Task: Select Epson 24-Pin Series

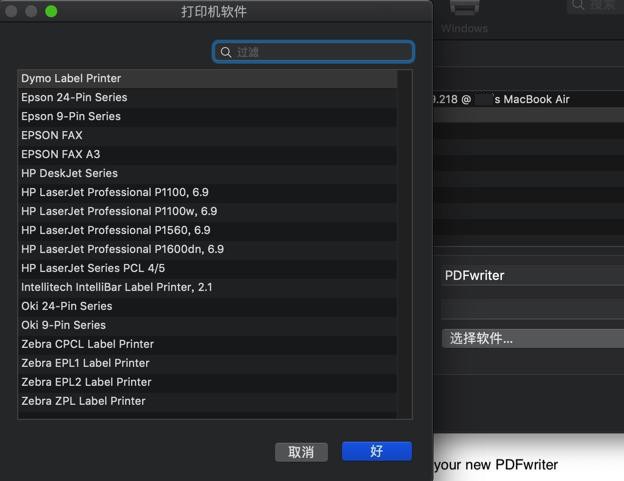Action: click(x=207, y=97)
